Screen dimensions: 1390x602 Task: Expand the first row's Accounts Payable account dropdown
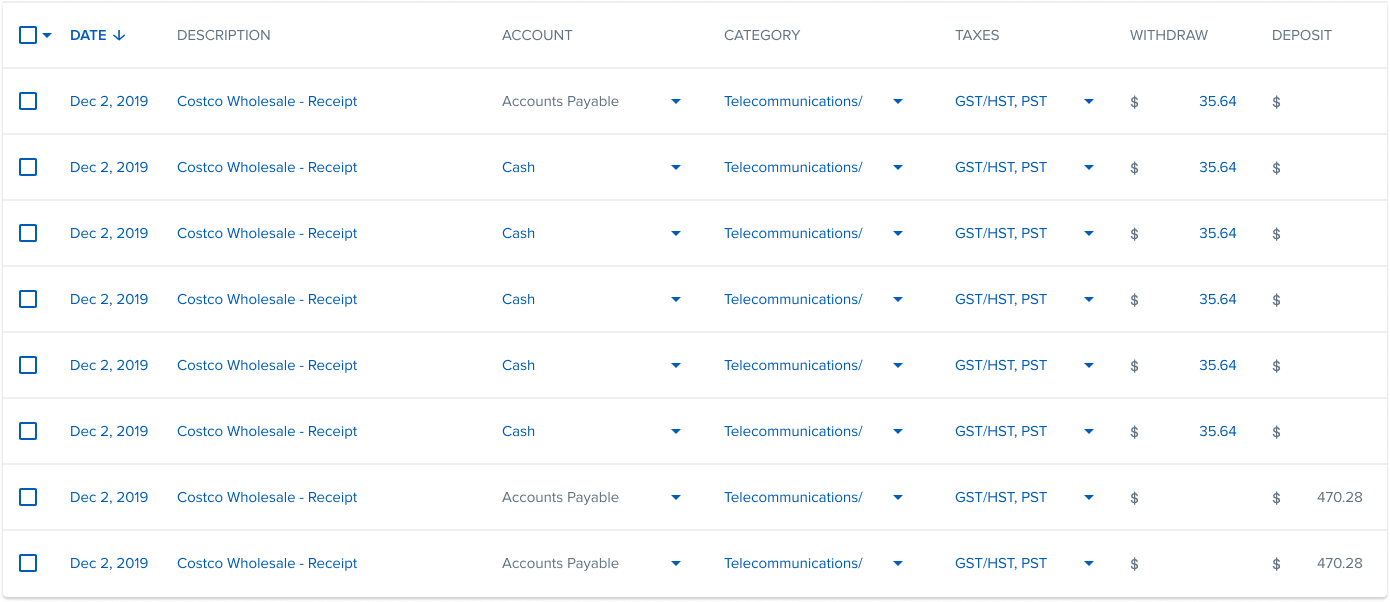tap(676, 101)
